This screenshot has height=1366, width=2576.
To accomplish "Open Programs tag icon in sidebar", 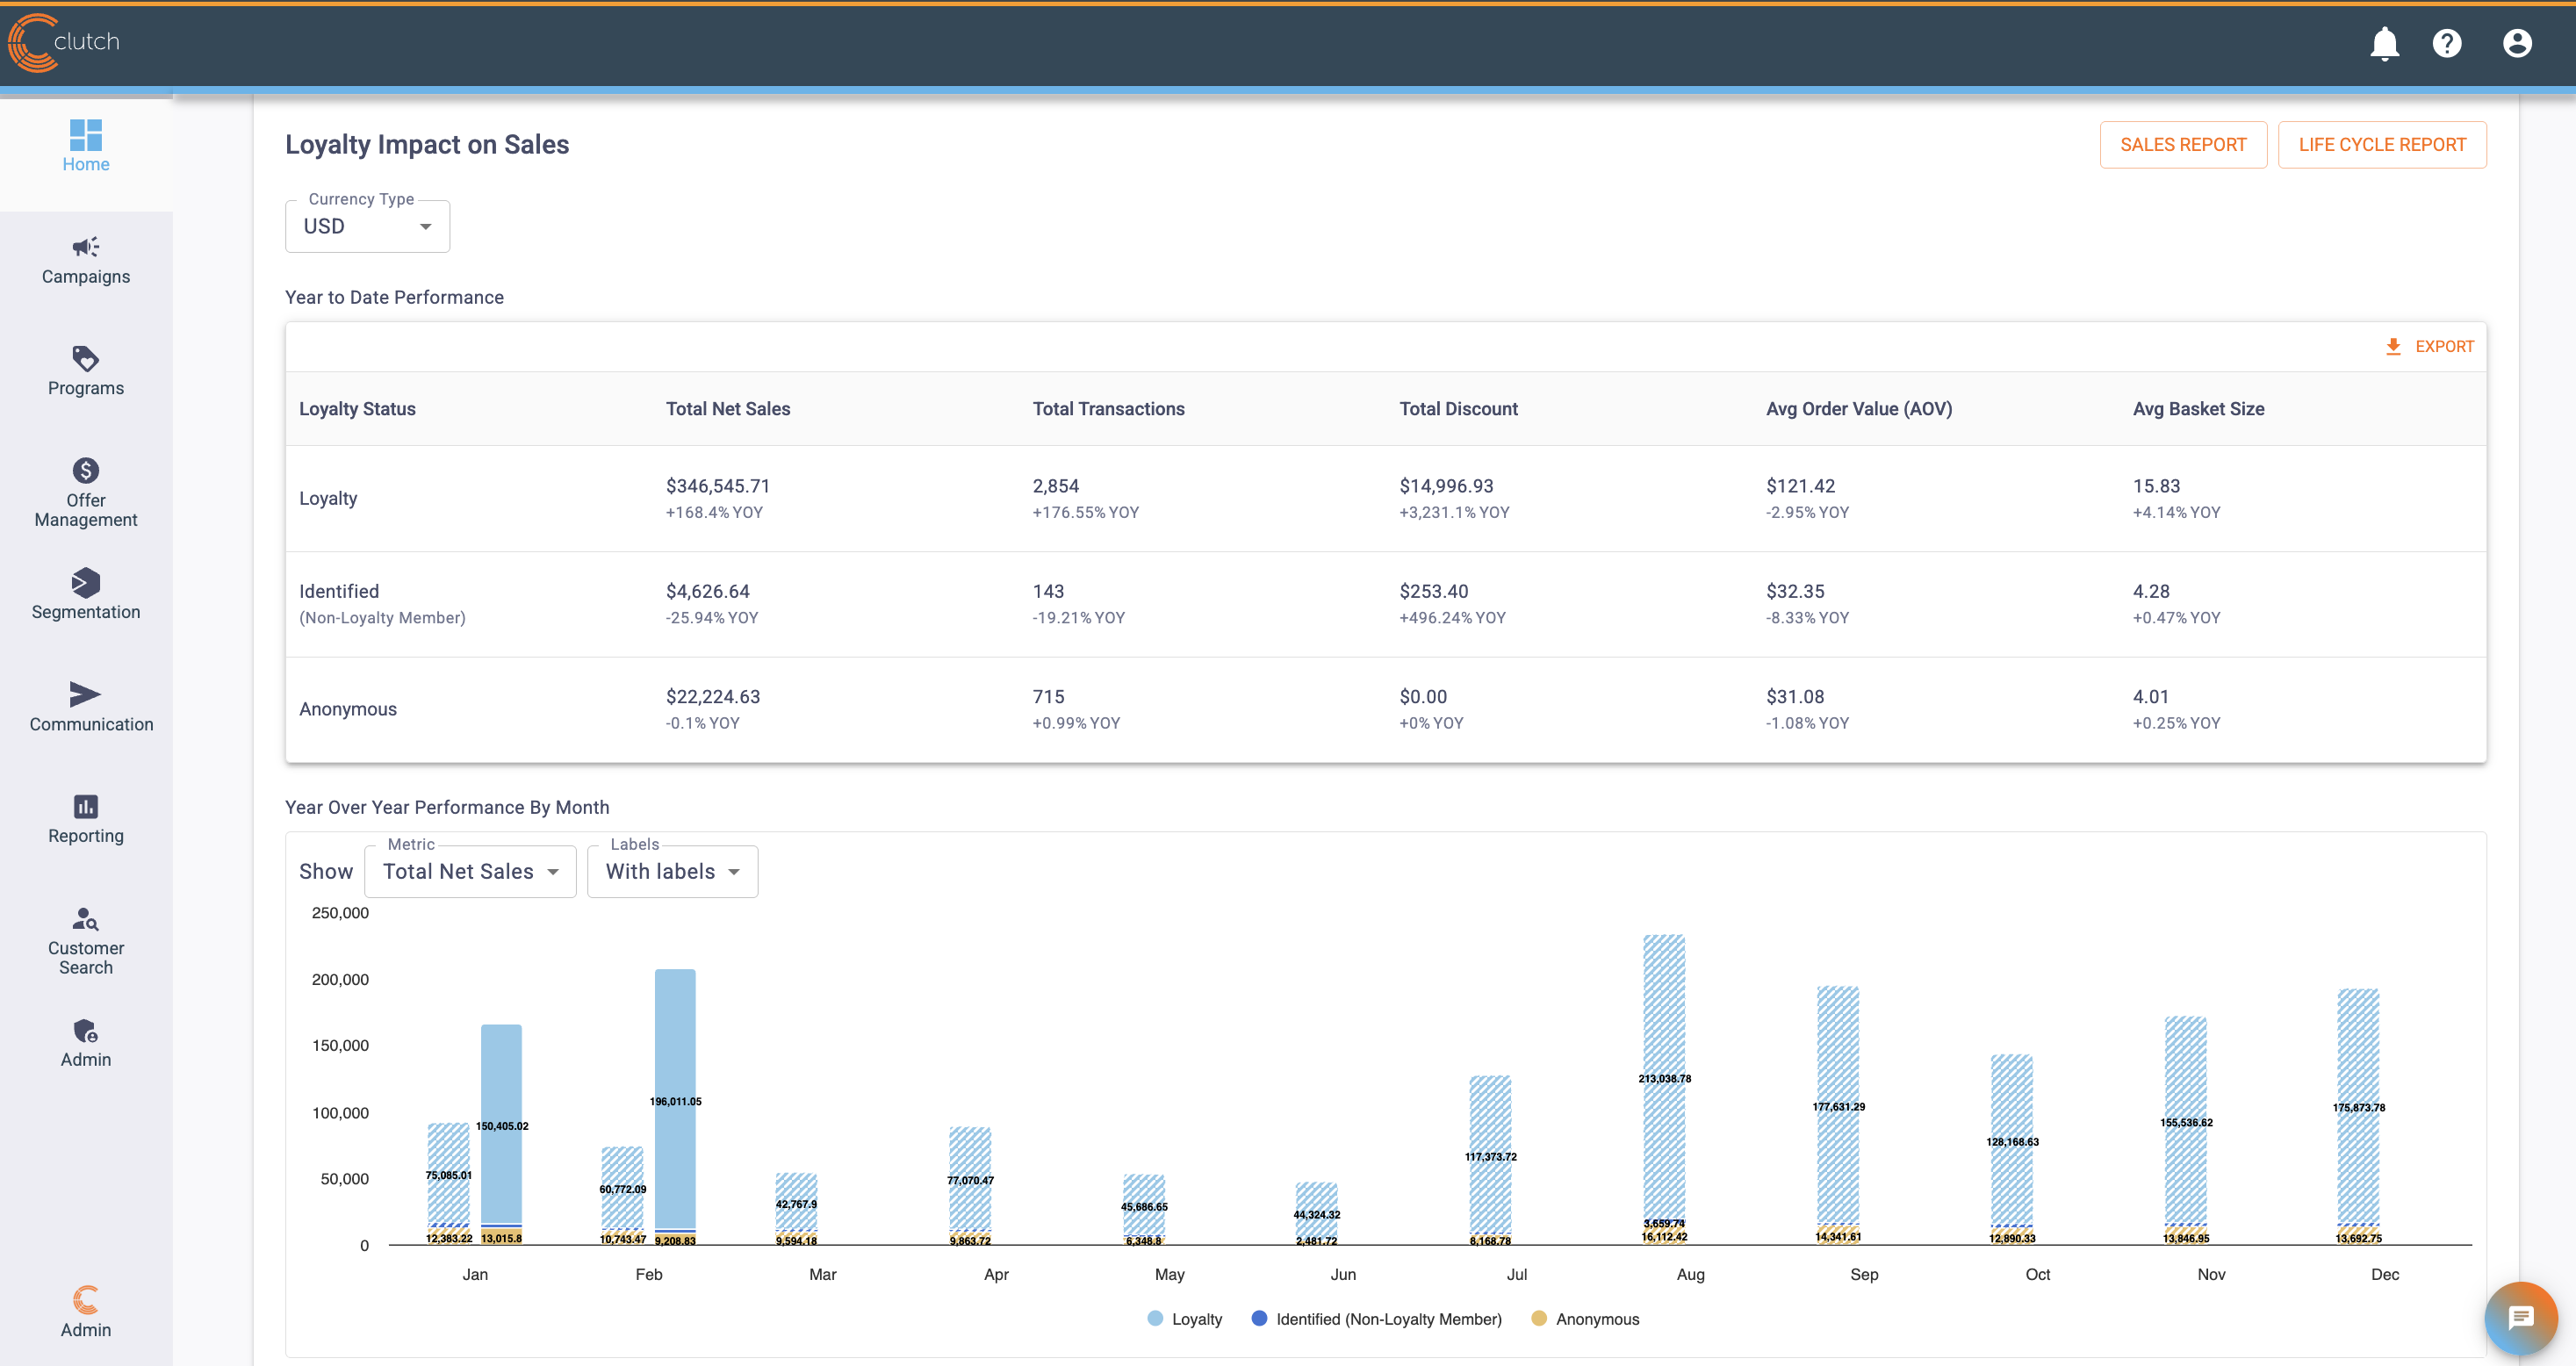I will [86, 358].
